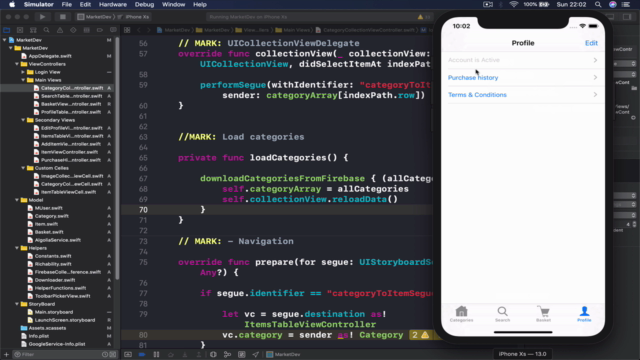The image size is (640, 360).
Task: Select Constants.swift in Helpers
Action: click(x=53, y=256)
